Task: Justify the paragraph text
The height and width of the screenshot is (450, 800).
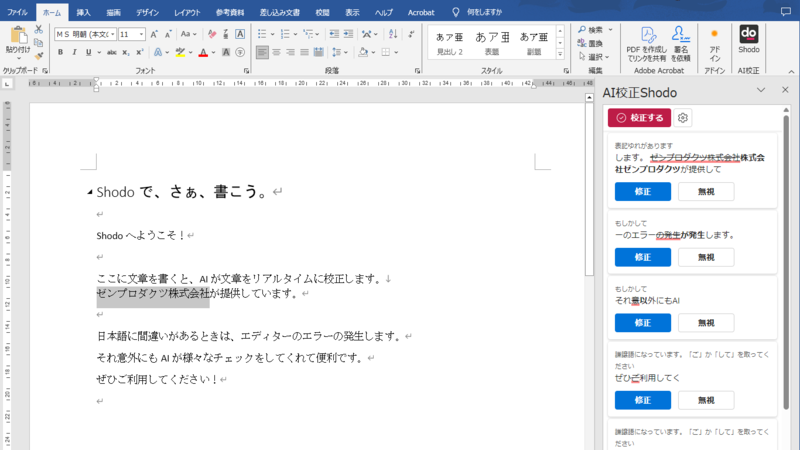Action: coord(305,52)
